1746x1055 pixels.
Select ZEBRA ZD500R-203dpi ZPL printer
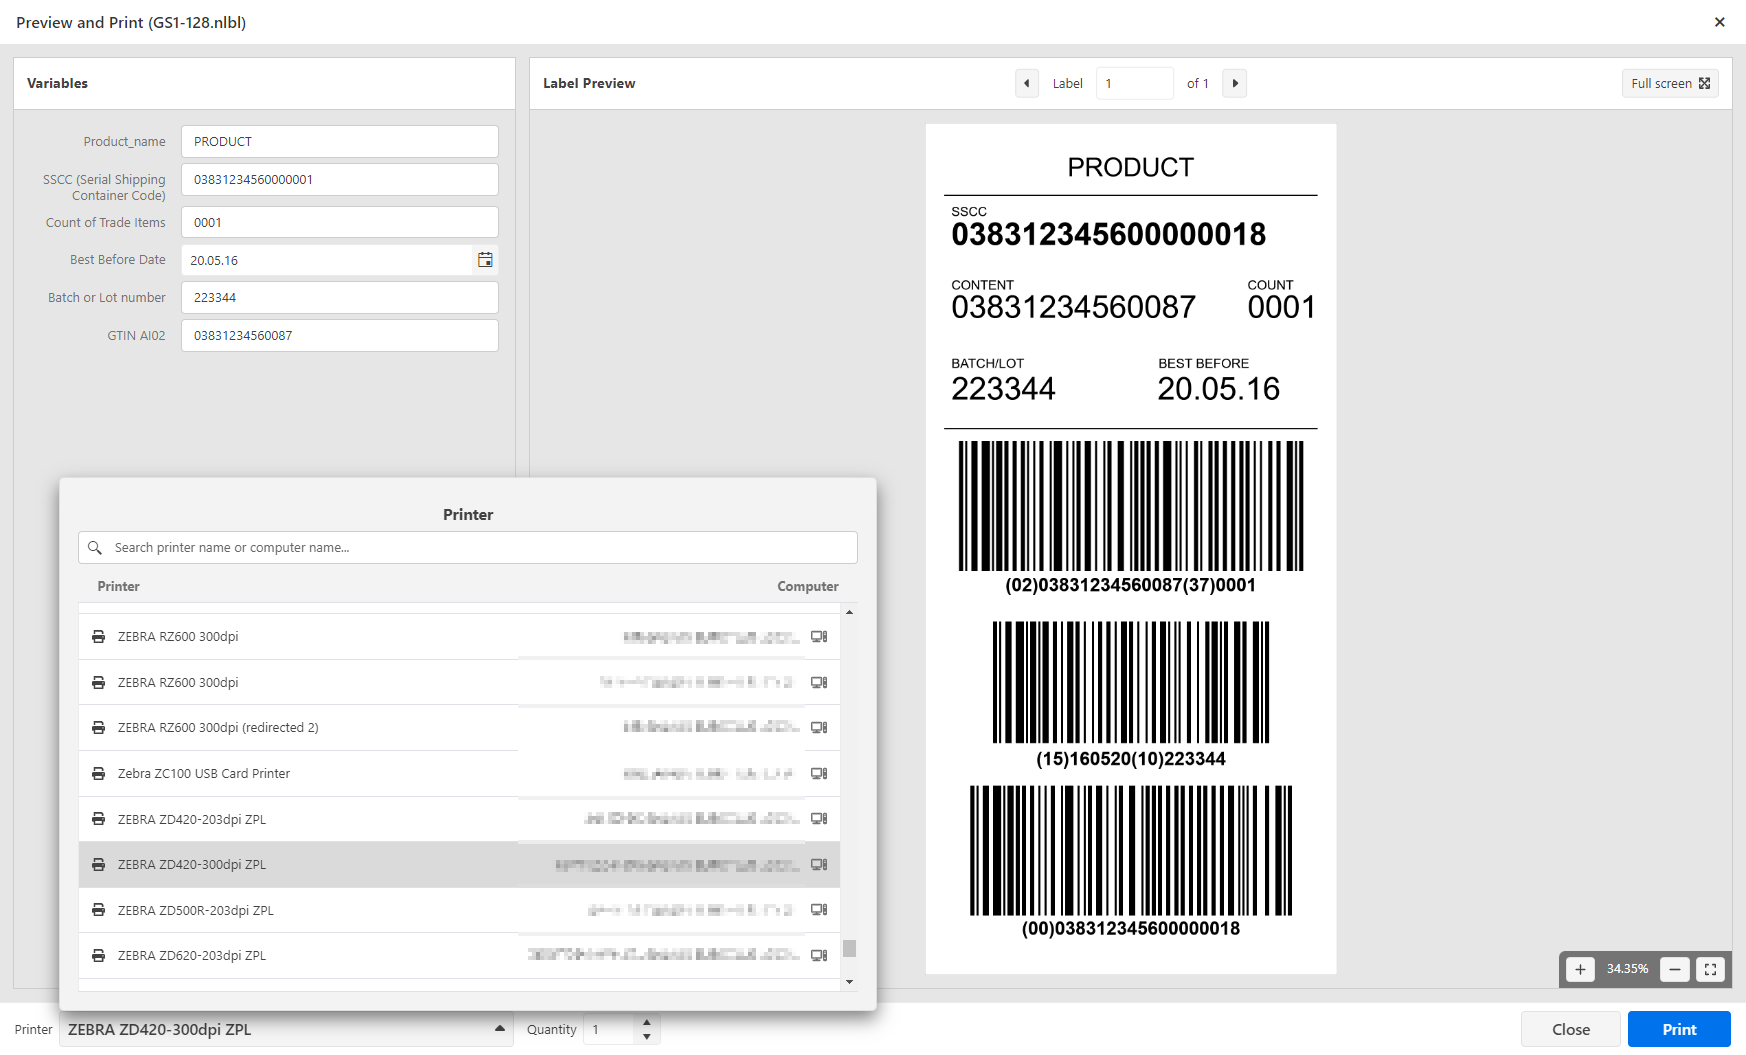(196, 910)
